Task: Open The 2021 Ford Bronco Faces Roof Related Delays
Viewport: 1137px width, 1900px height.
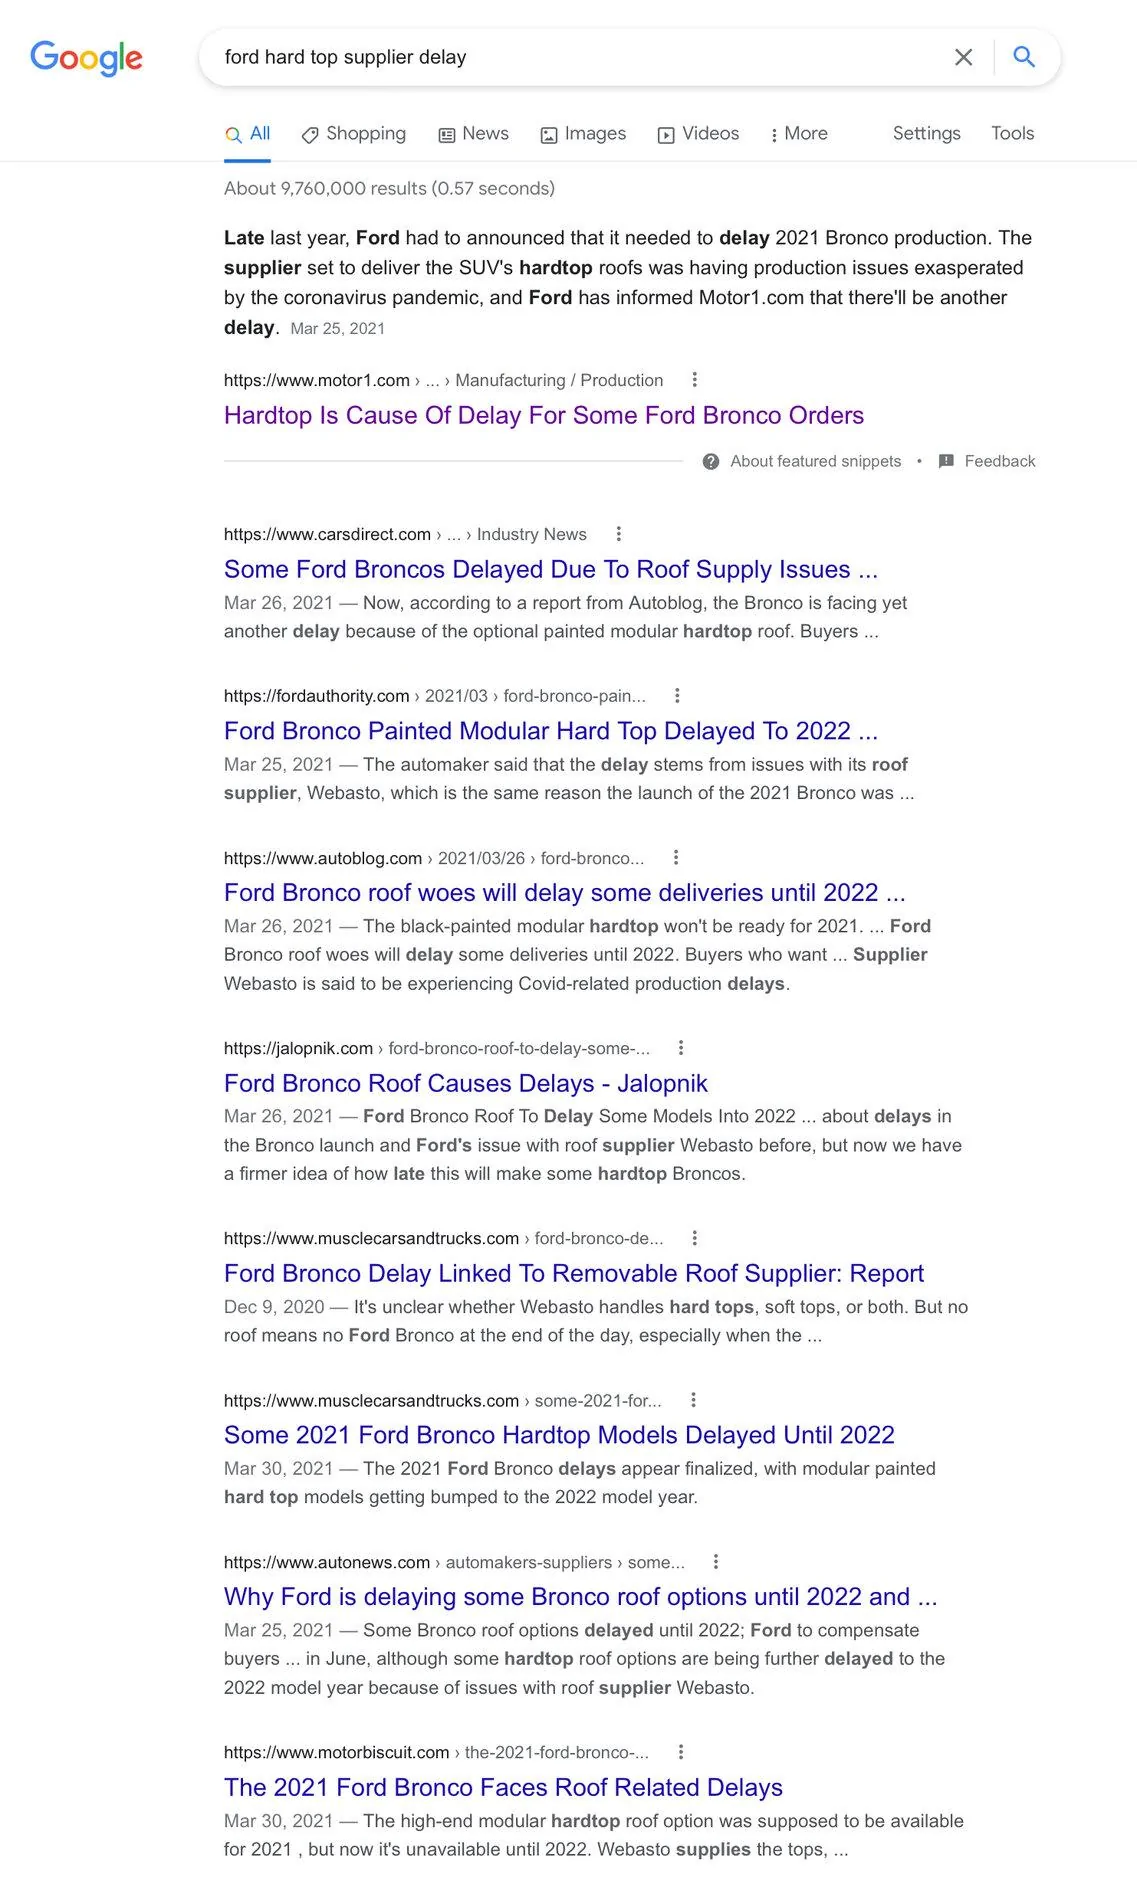Action: pos(503,1787)
